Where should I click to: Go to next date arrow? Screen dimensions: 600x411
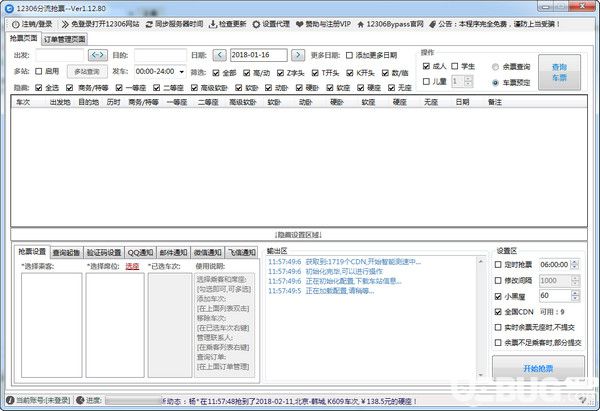pyautogui.click(x=298, y=55)
